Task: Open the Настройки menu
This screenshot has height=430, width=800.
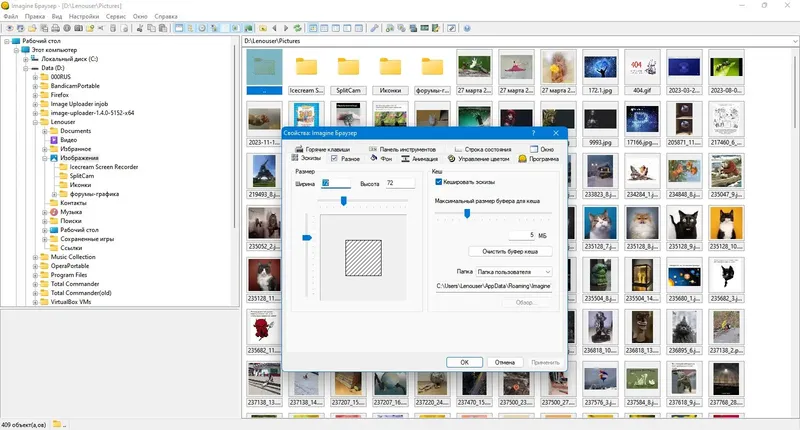Action: pos(84,16)
